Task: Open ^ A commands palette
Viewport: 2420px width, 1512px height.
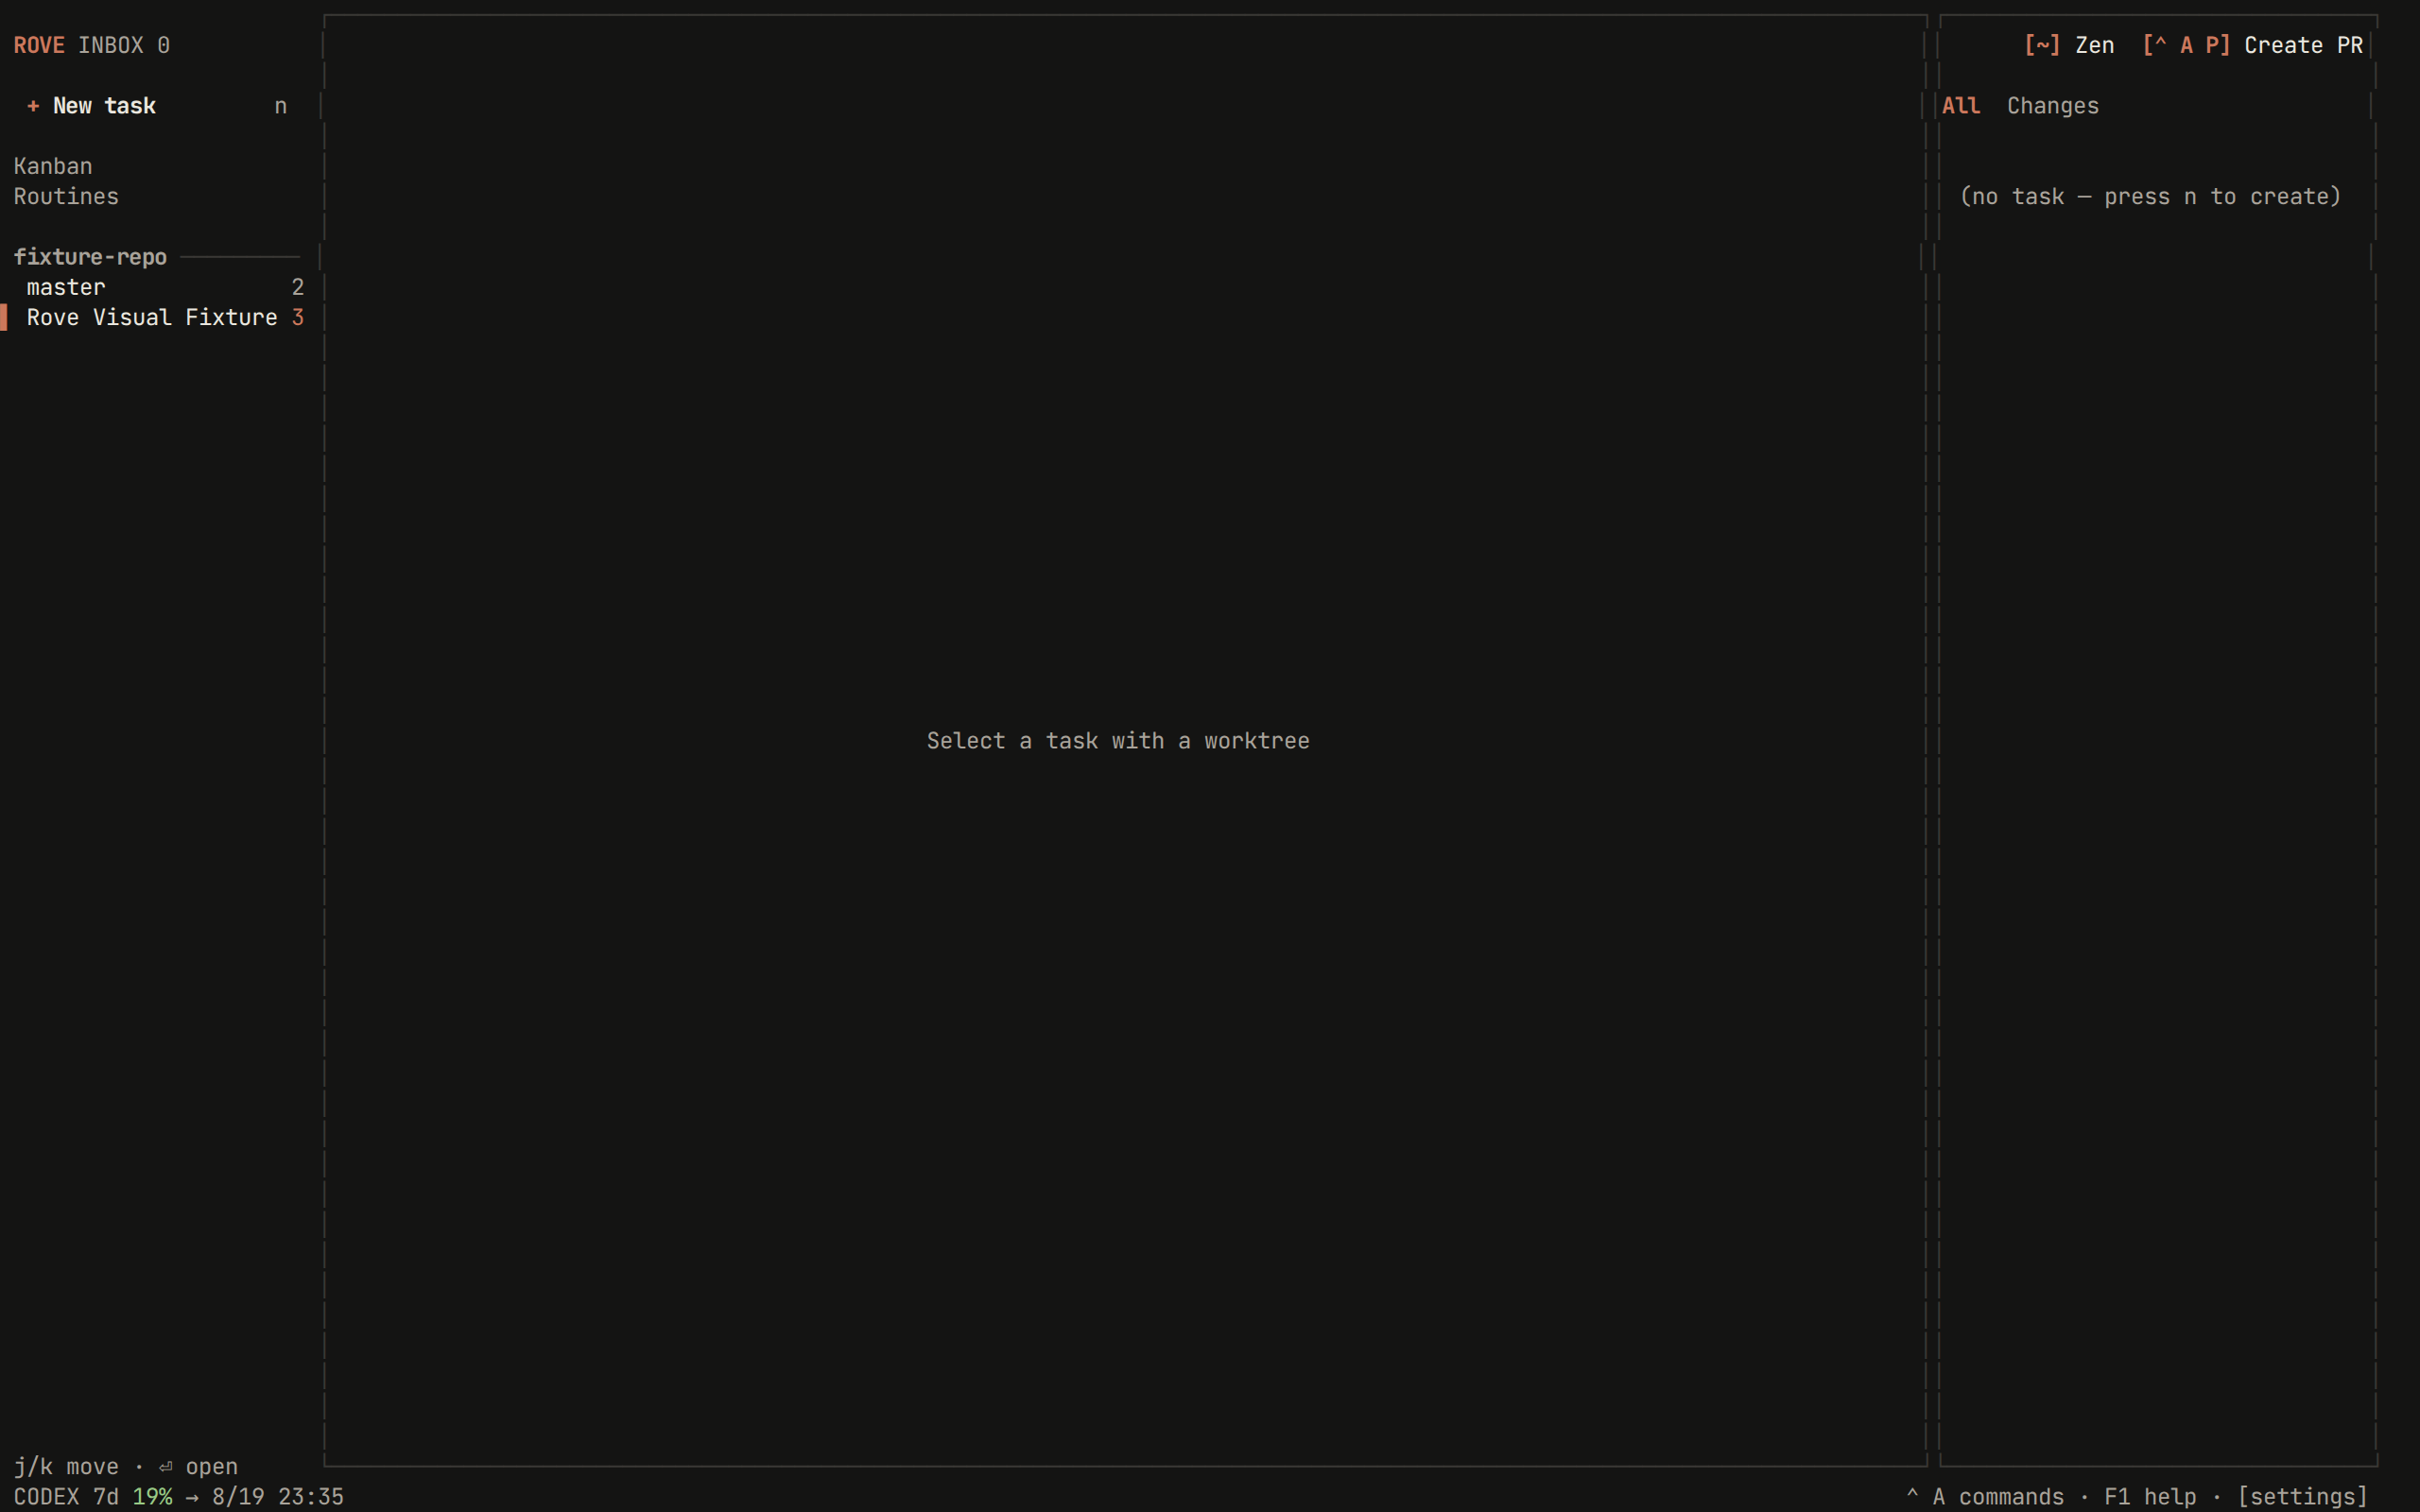Action: point(1985,1496)
